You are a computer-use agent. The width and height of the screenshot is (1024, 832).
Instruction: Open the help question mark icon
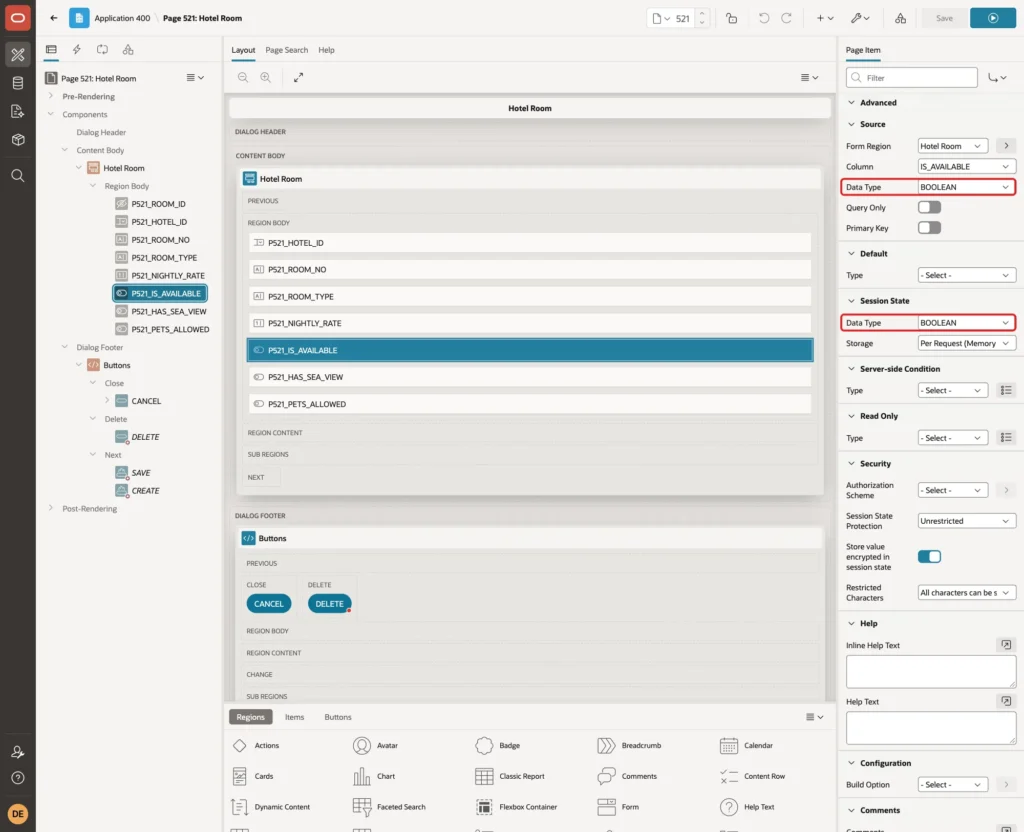[18, 778]
